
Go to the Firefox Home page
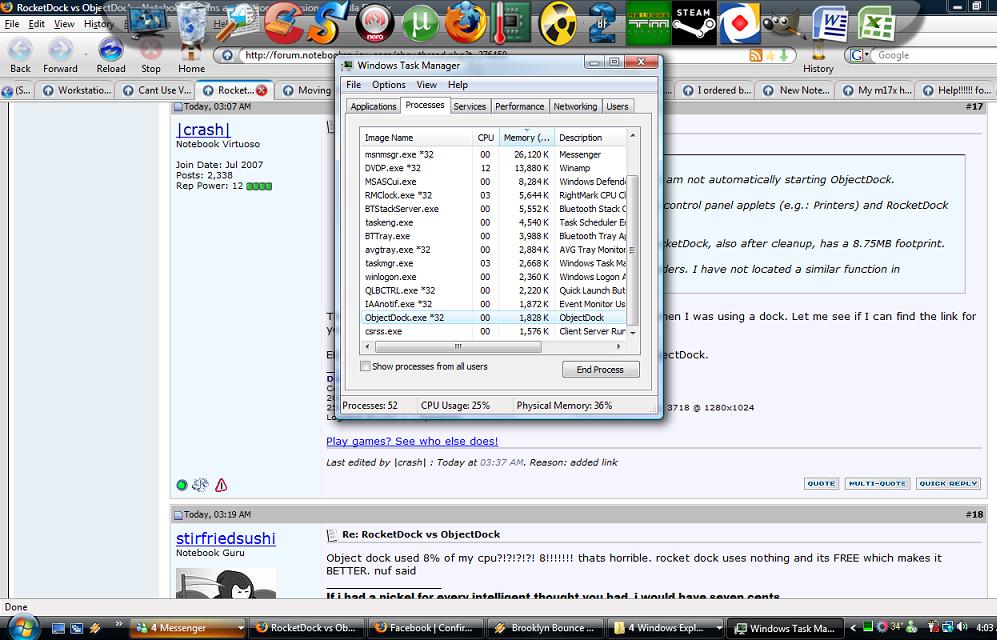click(191, 58)
